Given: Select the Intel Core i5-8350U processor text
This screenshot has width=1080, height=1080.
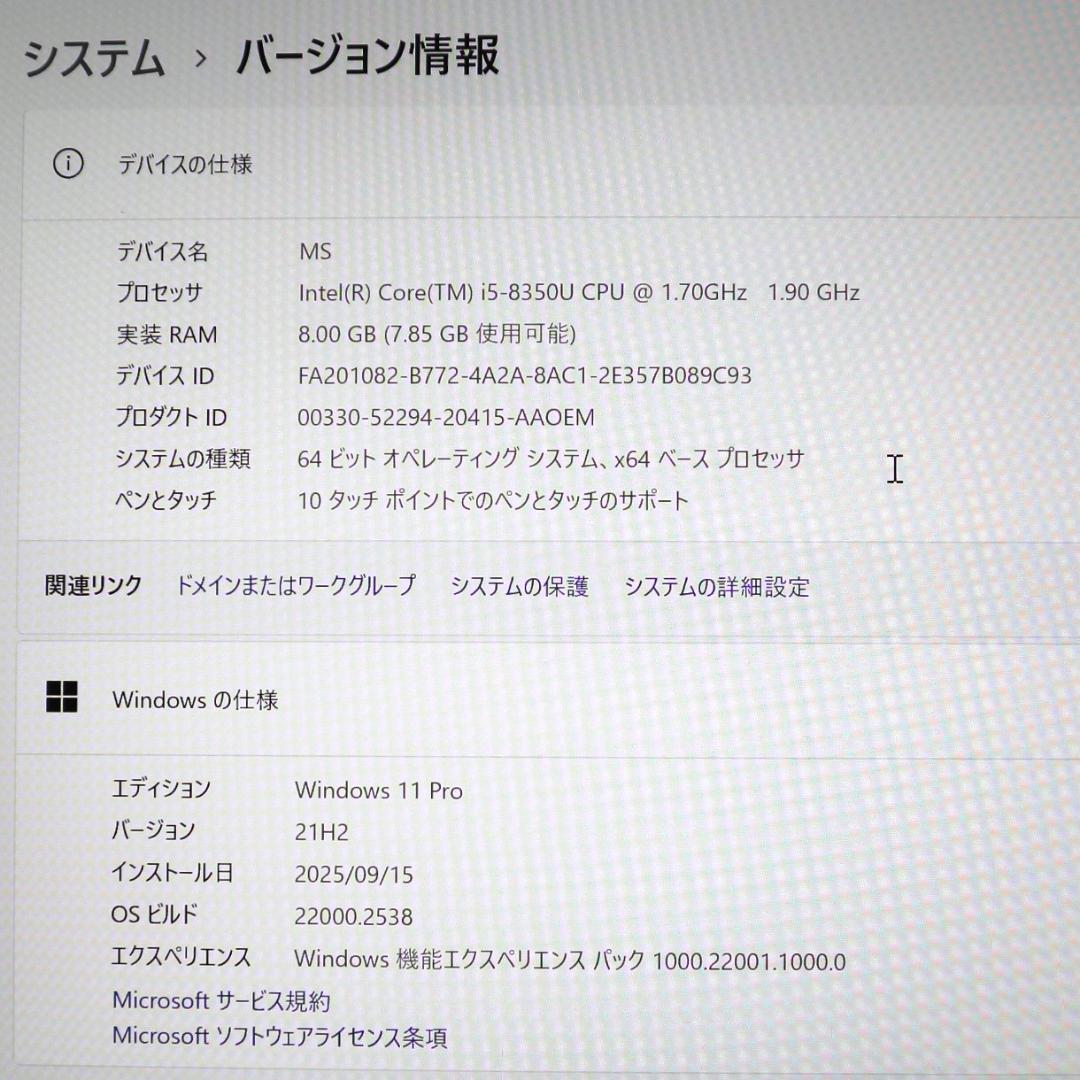Looking at the screenshot, I should (580, 293).
